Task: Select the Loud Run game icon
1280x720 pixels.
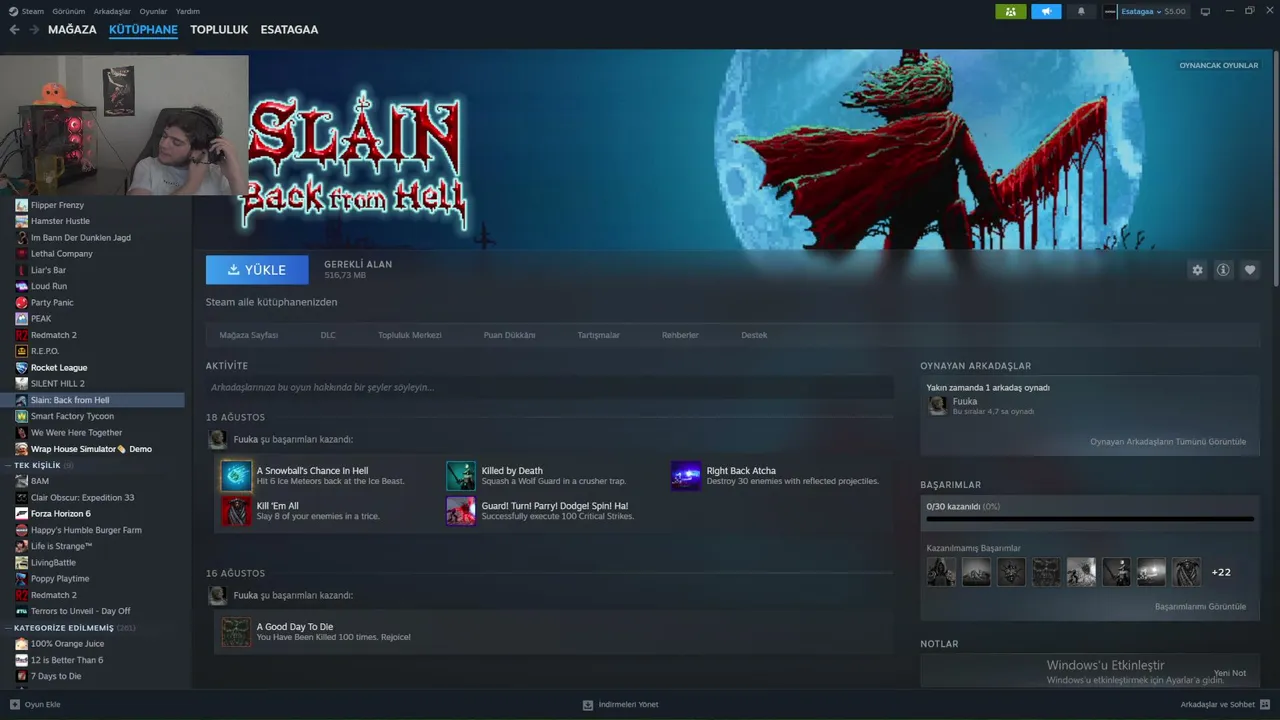Action: click(x=22, y=286)
